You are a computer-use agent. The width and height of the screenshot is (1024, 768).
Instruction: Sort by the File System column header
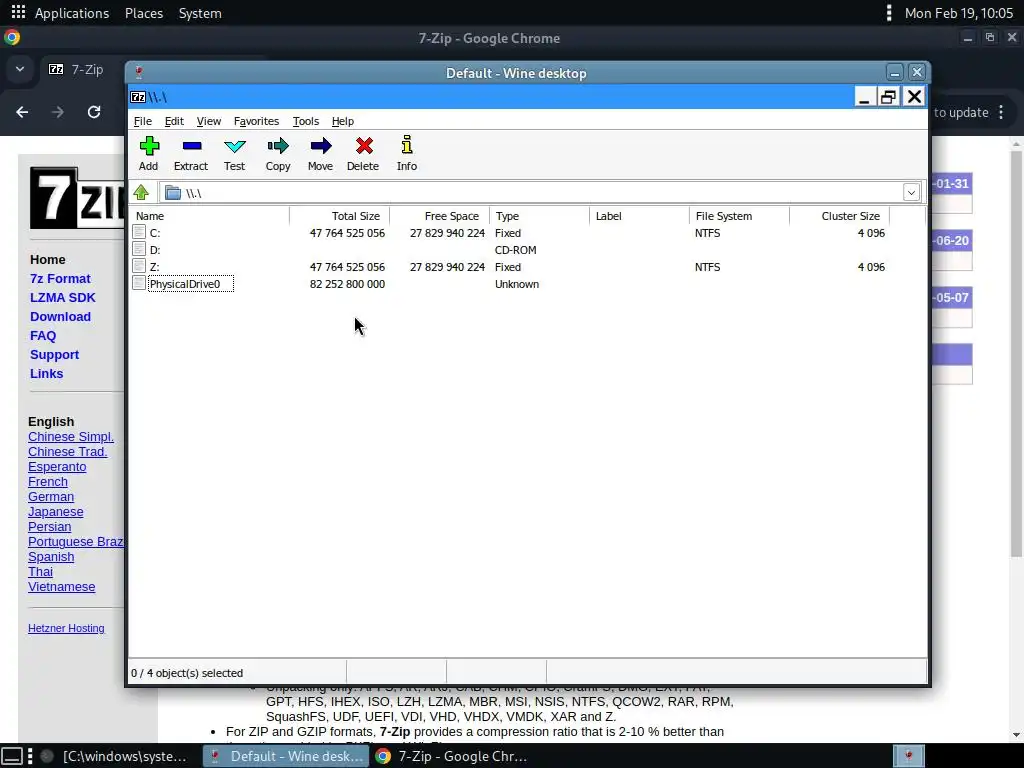pos(739,216)
